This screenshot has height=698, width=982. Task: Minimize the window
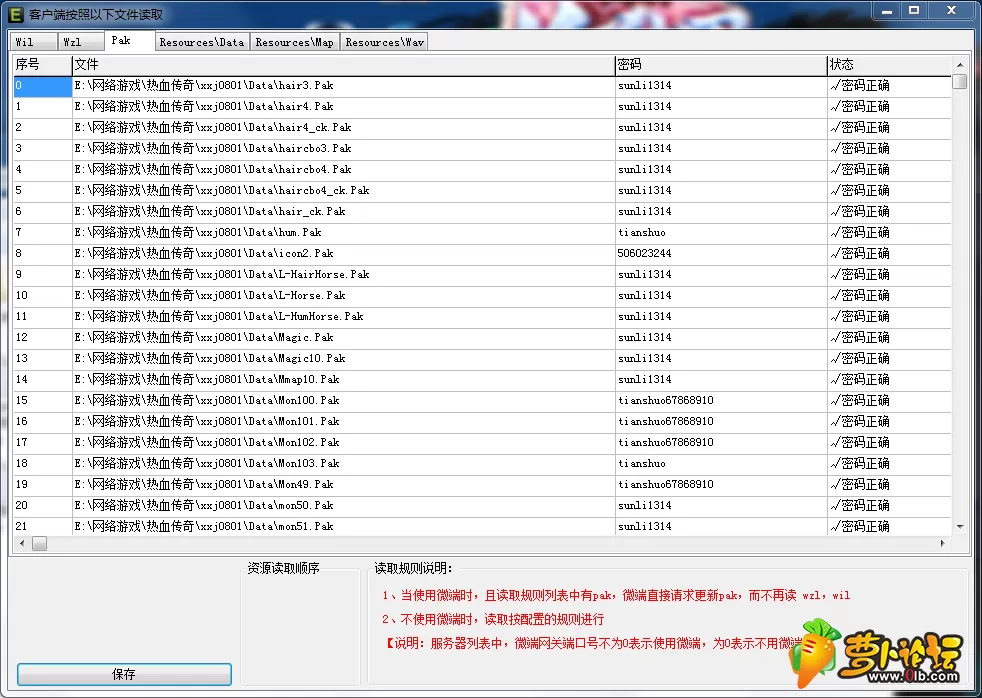[x=887, y=11]
